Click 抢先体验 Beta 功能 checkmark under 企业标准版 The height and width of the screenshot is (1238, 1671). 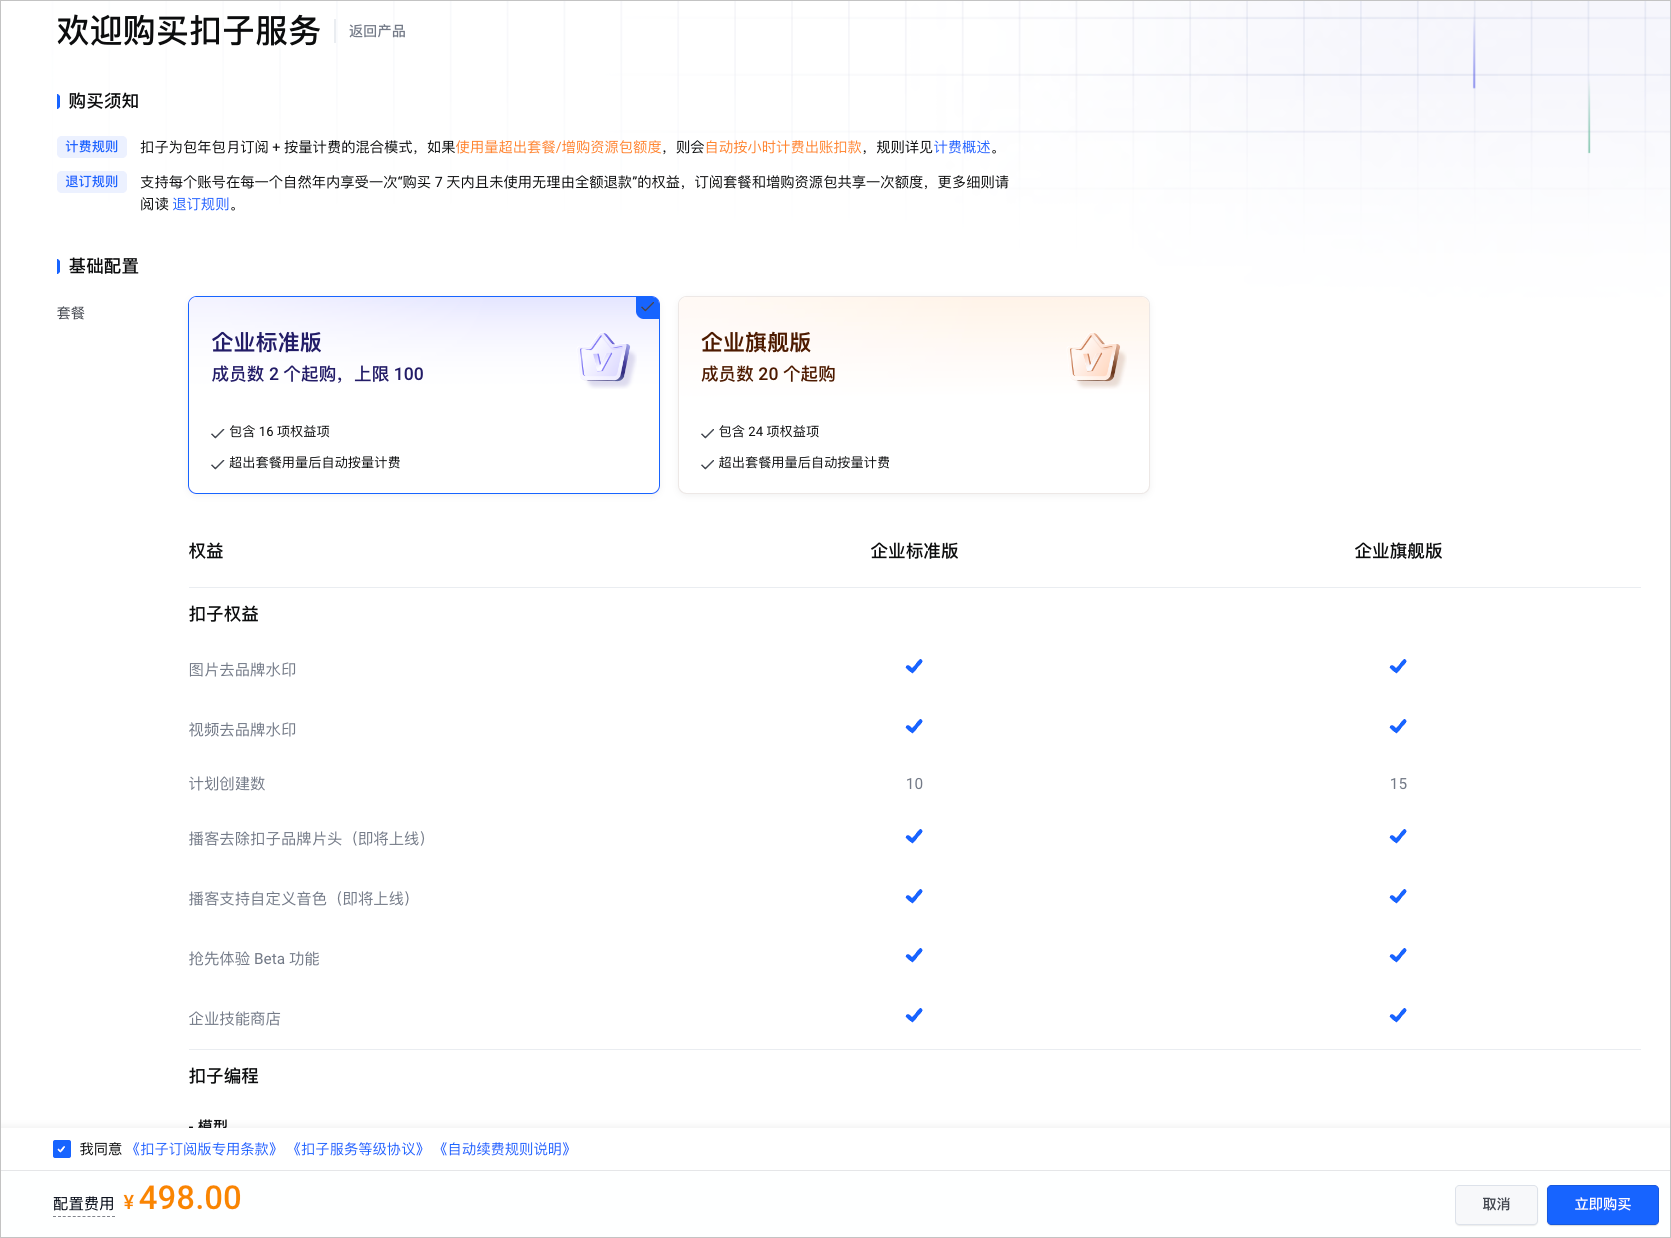coord(914,955)
